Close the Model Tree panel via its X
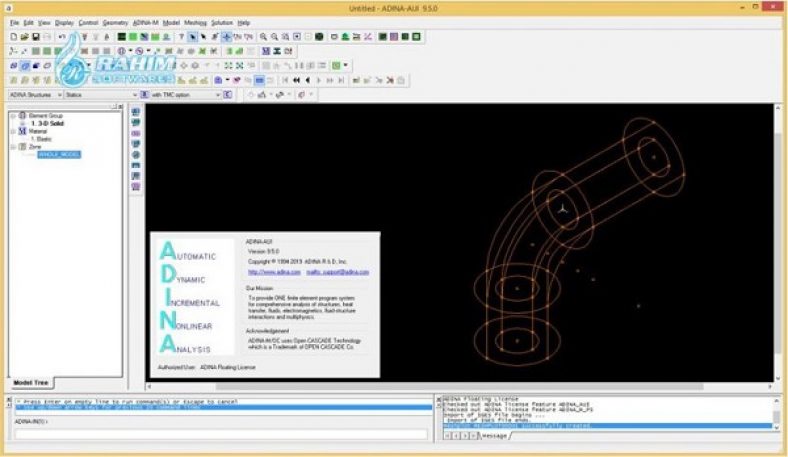 point(120,106)
